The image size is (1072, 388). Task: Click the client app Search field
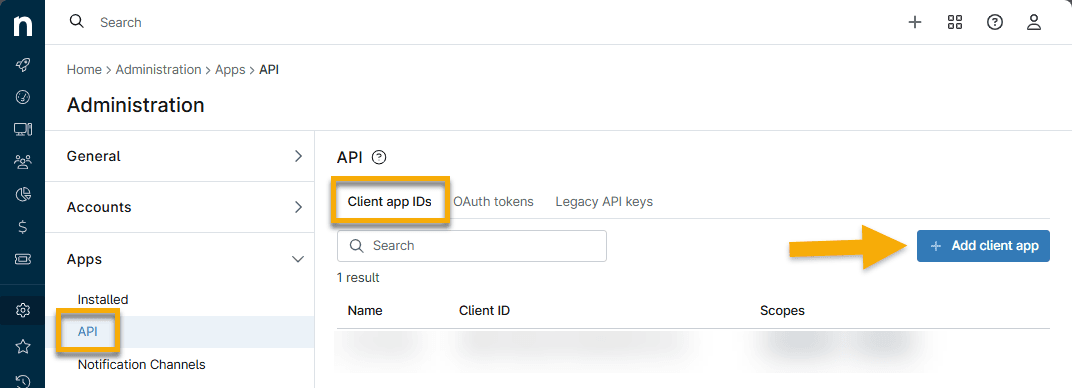pyautogui.click(x=472, y=246)
